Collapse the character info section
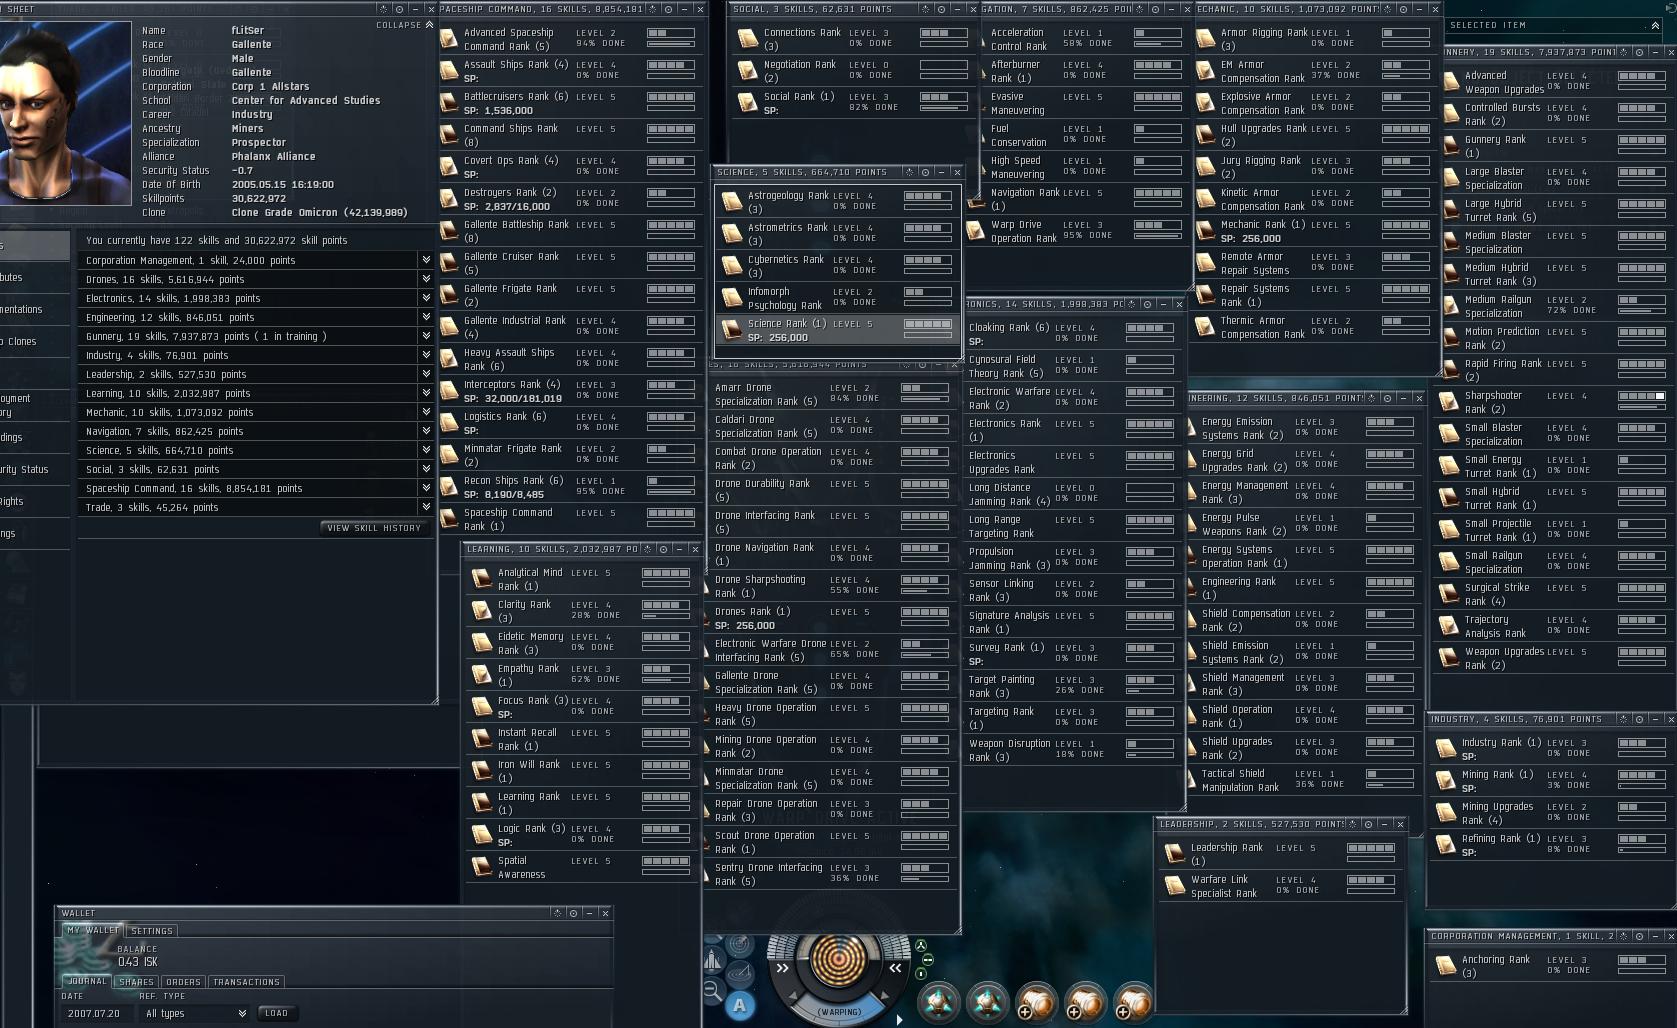 click(x=405, y=25)
